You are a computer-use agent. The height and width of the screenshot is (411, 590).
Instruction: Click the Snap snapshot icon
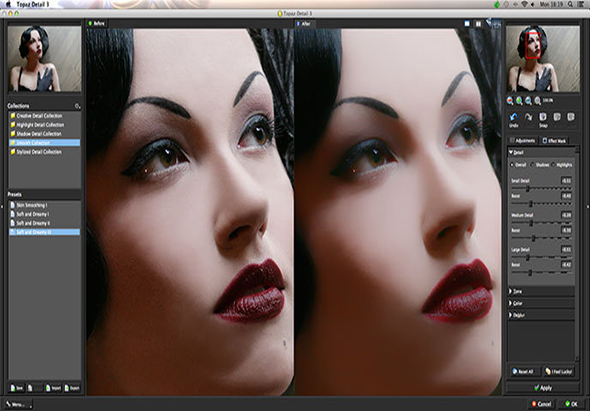(x=543, y=117)
